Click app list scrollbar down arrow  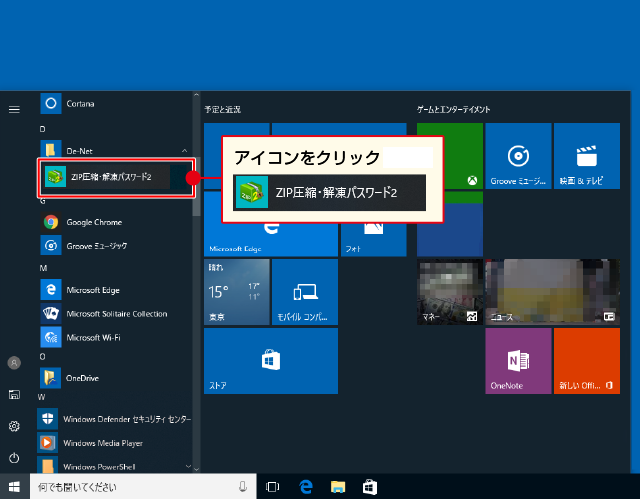coord(196,469)
